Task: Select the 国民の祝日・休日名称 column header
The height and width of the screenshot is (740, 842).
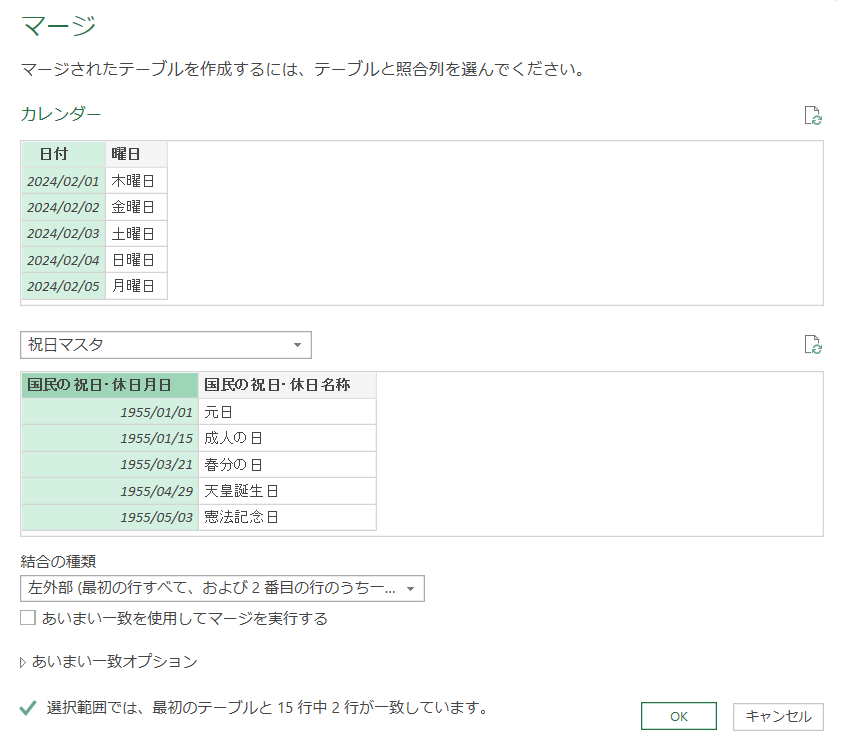Action: [287, 385]
